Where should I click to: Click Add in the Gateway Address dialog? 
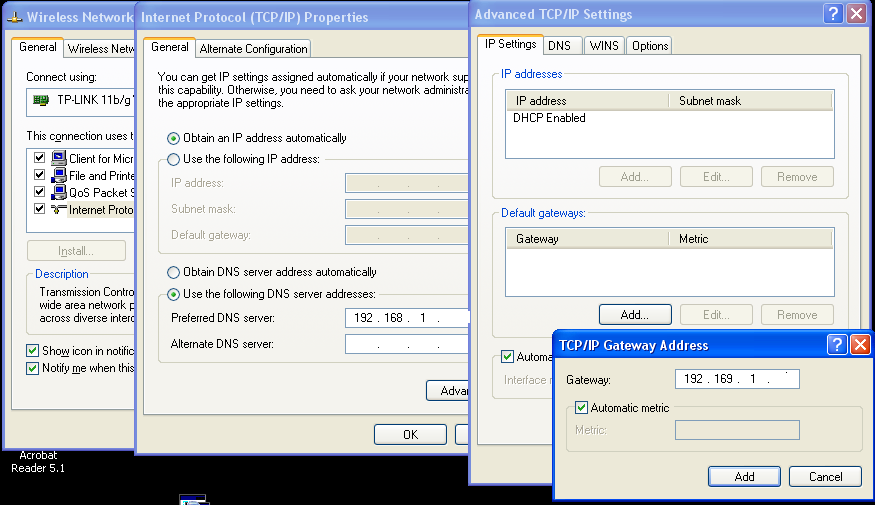tap(744, 477)
